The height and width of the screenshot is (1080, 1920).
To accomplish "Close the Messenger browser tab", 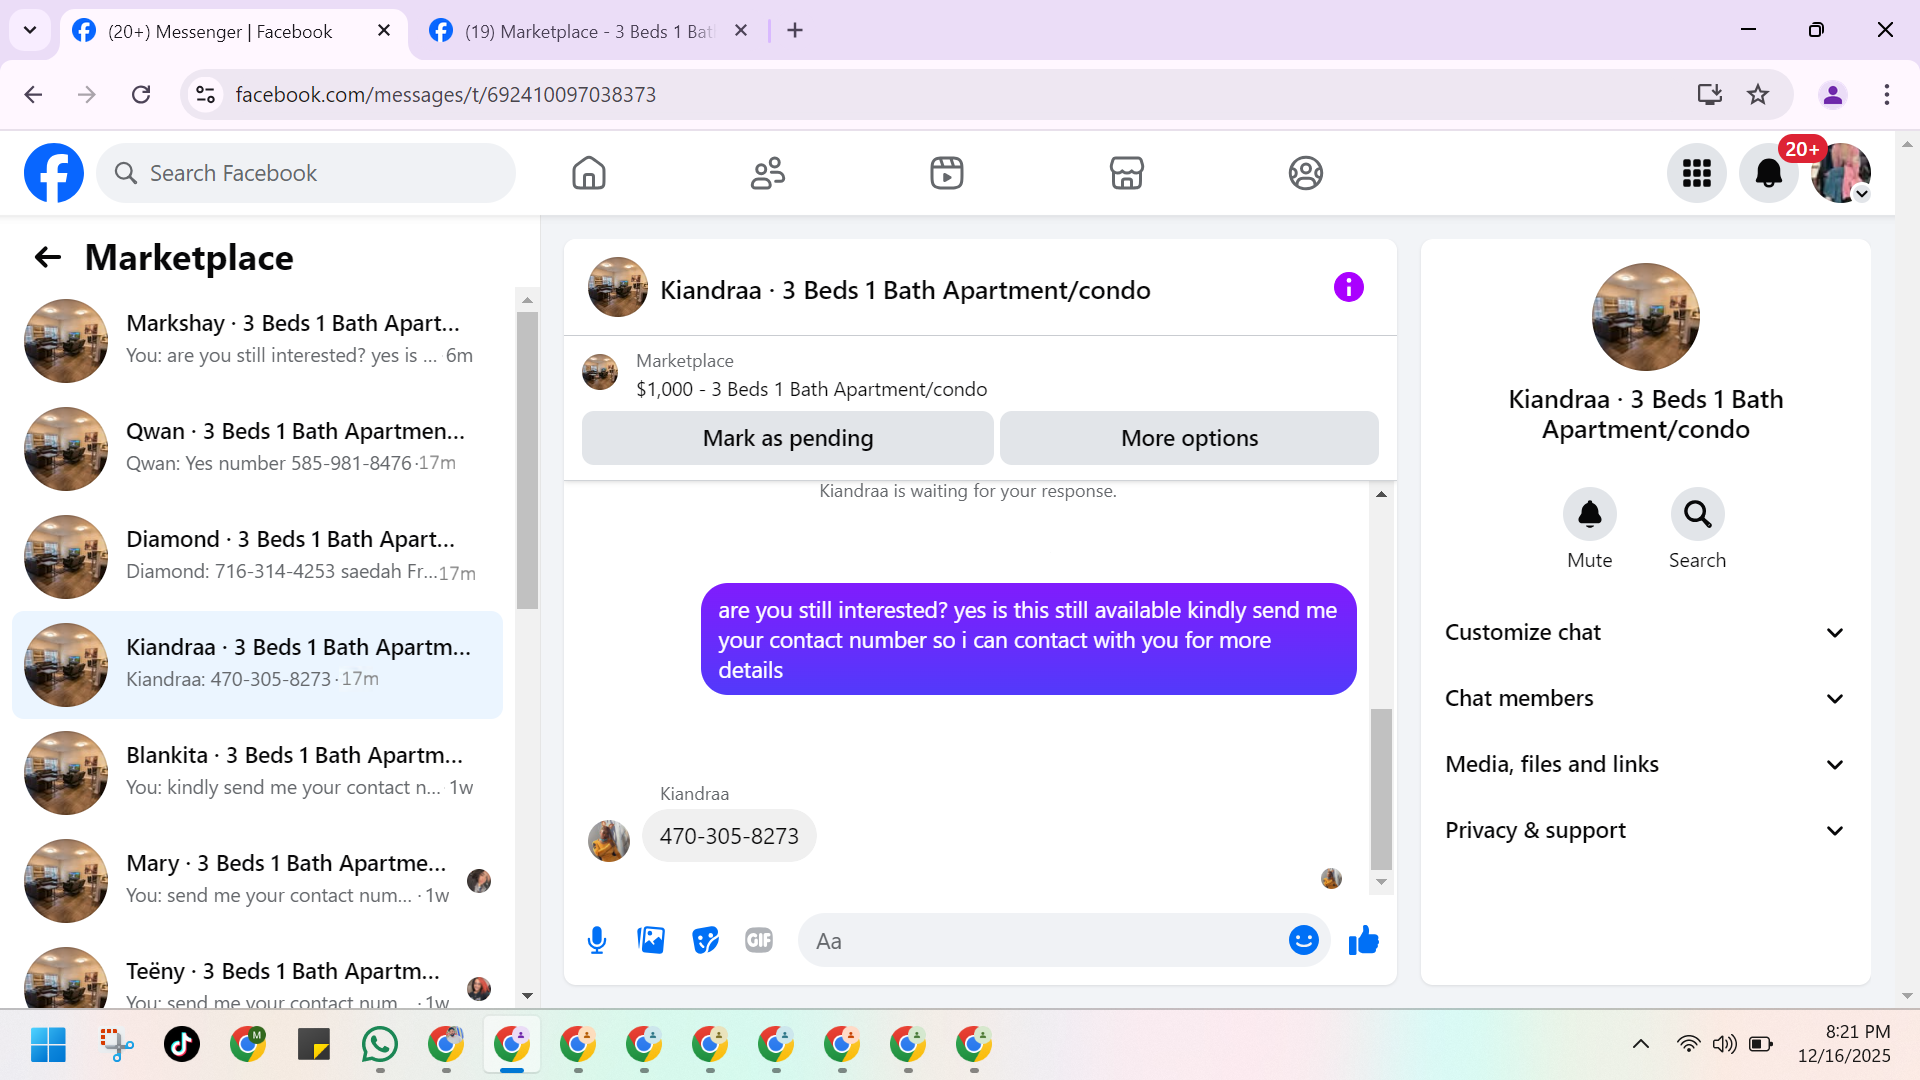I will (384, 31).
